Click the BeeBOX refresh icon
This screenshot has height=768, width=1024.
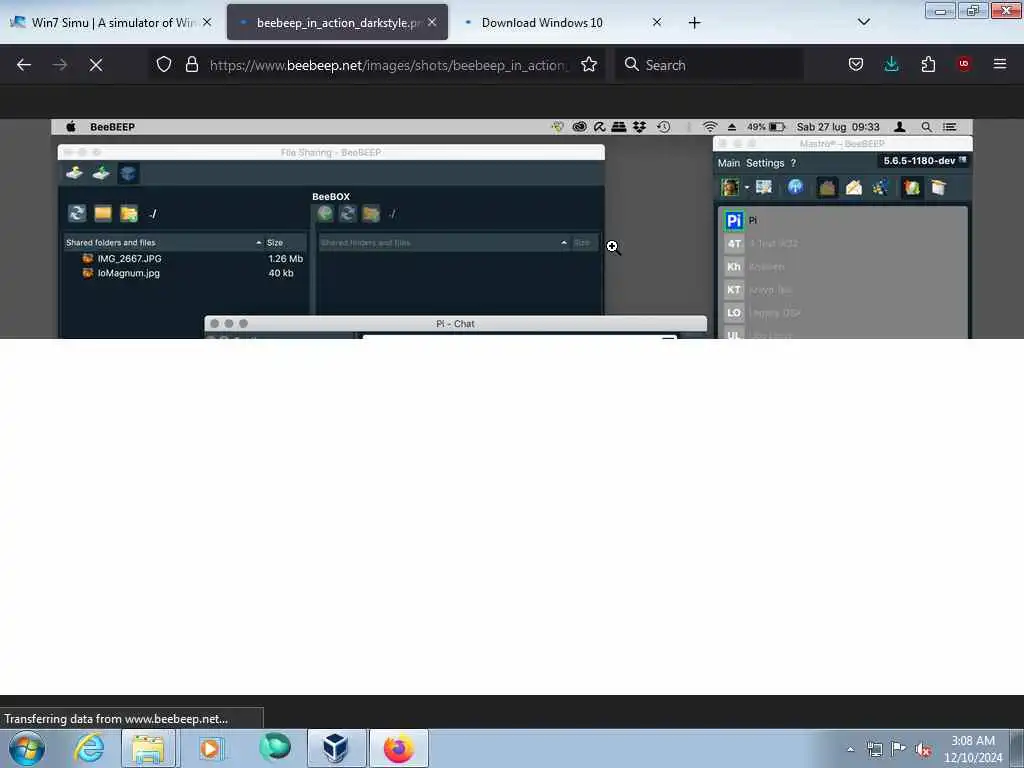tap(347, 214)
